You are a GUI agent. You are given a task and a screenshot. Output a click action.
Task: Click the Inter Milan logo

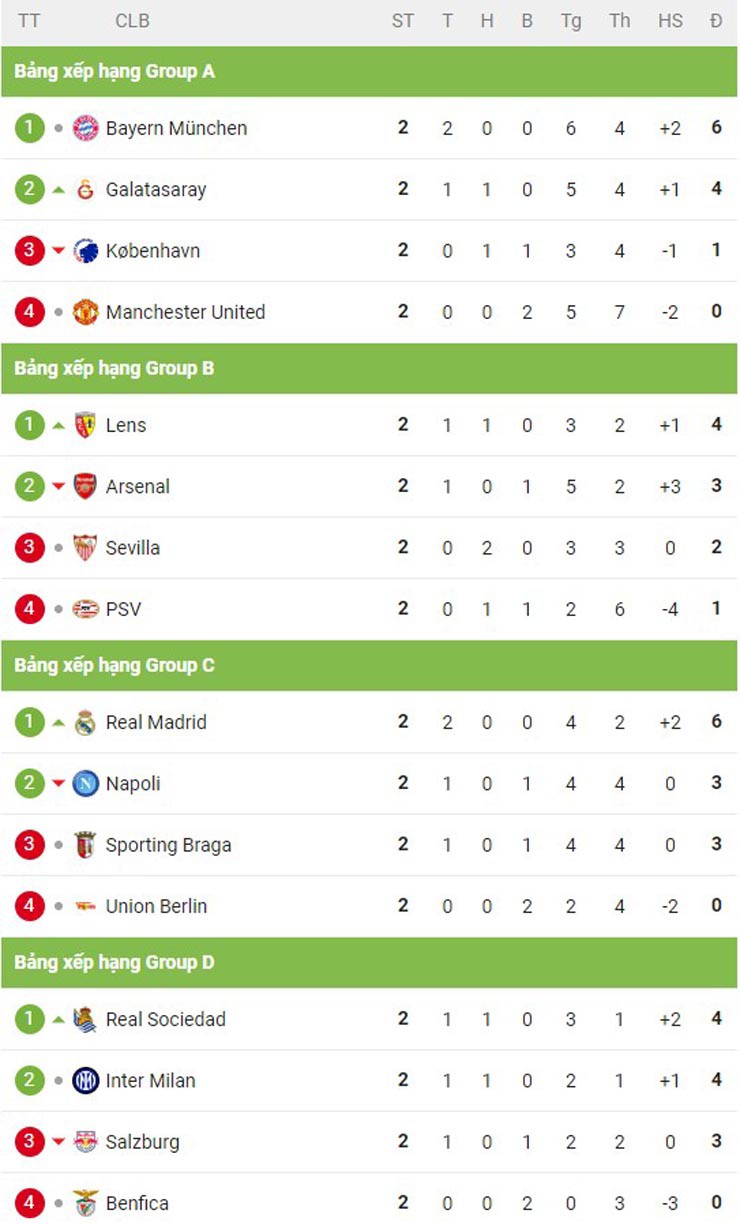86,1081
